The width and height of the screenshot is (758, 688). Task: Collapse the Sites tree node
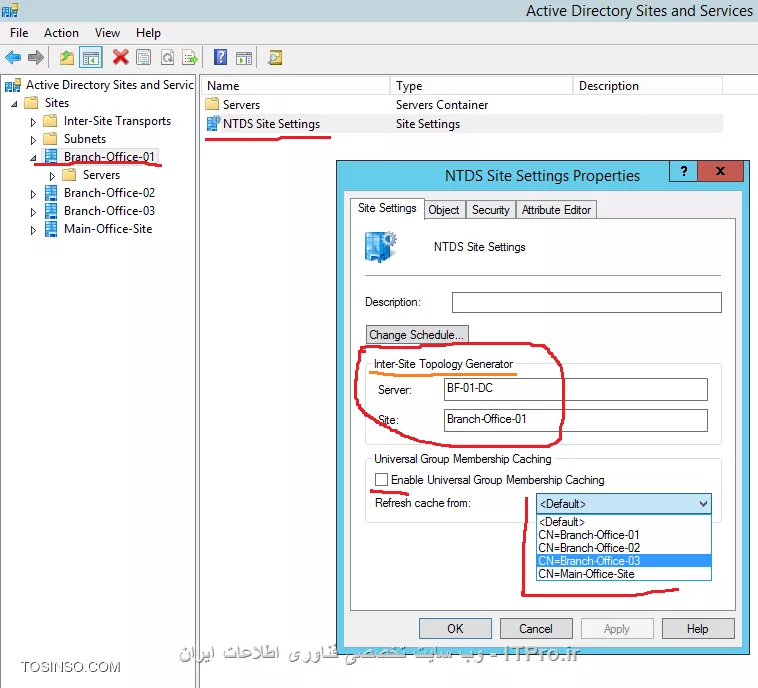point(15,103)
